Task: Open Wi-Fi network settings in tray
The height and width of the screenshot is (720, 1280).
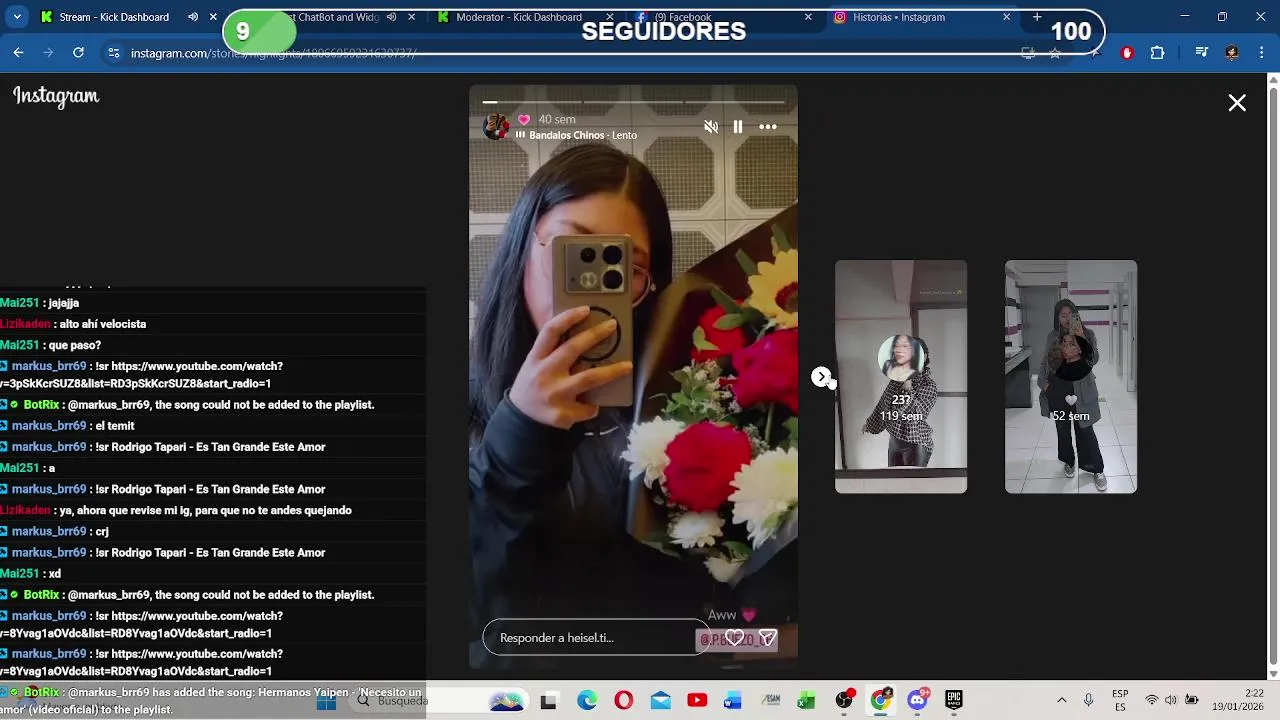Action: [x=1152, y=701]
